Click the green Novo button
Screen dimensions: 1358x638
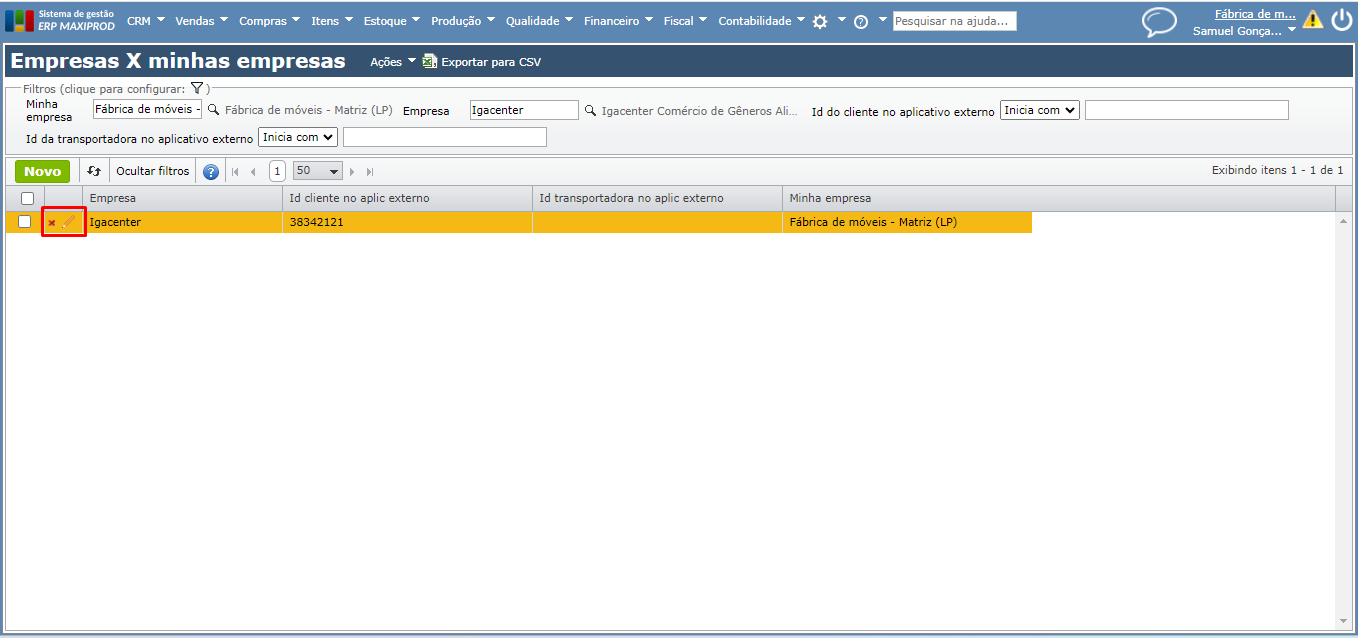click(x=43, y=171)
